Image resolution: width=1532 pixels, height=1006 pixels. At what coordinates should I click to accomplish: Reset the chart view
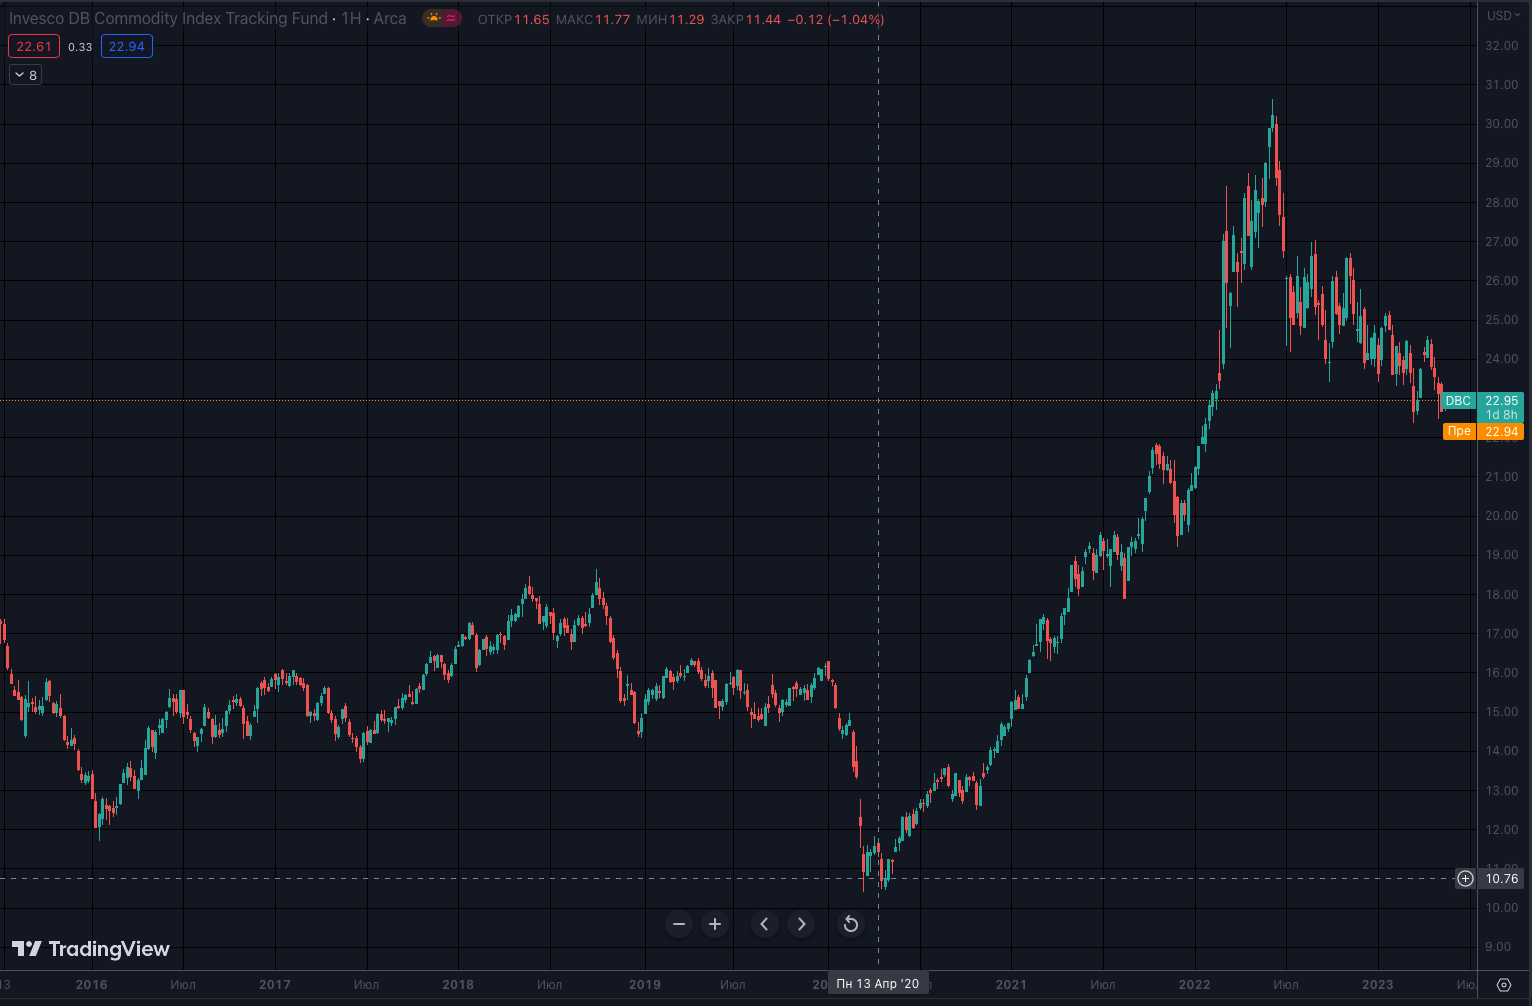tap(851, 924)
